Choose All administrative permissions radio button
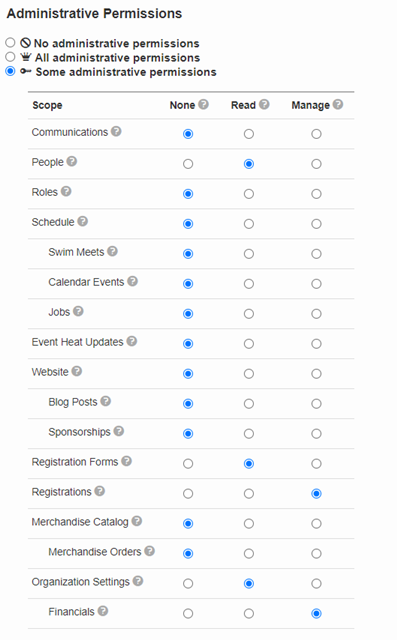The width and height of the screenshot is (397, 640). 10,57
